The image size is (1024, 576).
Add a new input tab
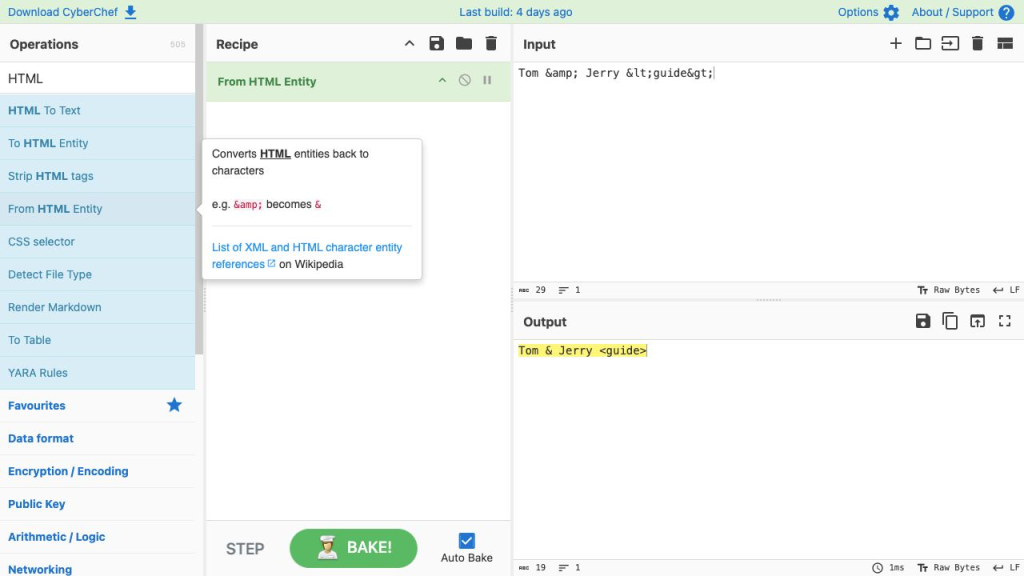tap(896, 44)
